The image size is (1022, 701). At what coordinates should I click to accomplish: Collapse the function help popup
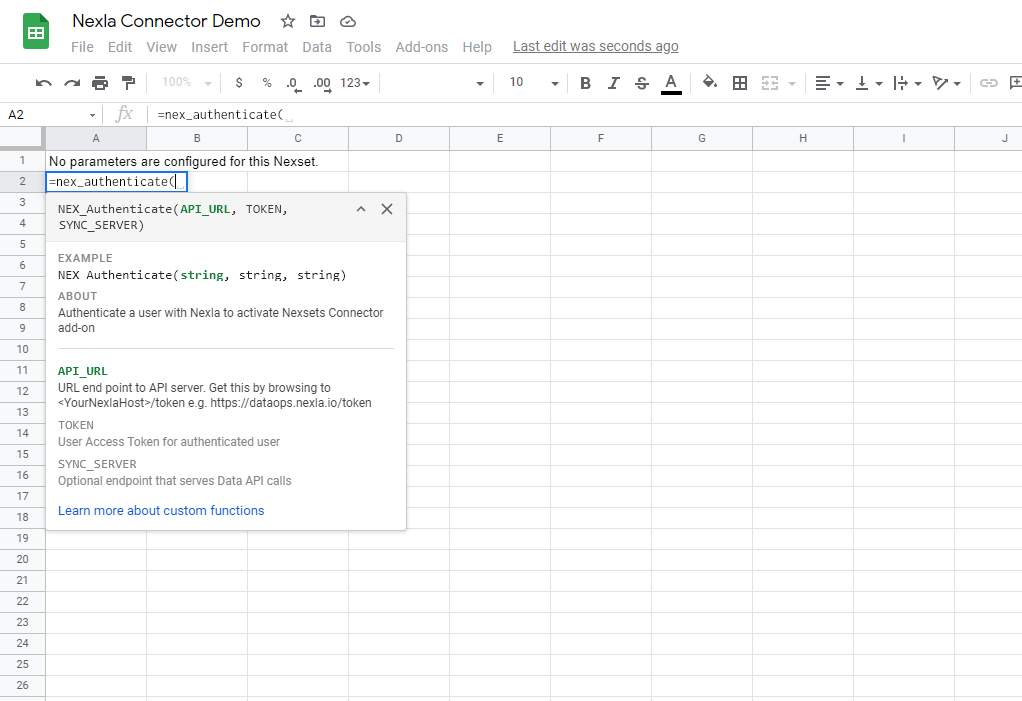(x=360, y=209)
